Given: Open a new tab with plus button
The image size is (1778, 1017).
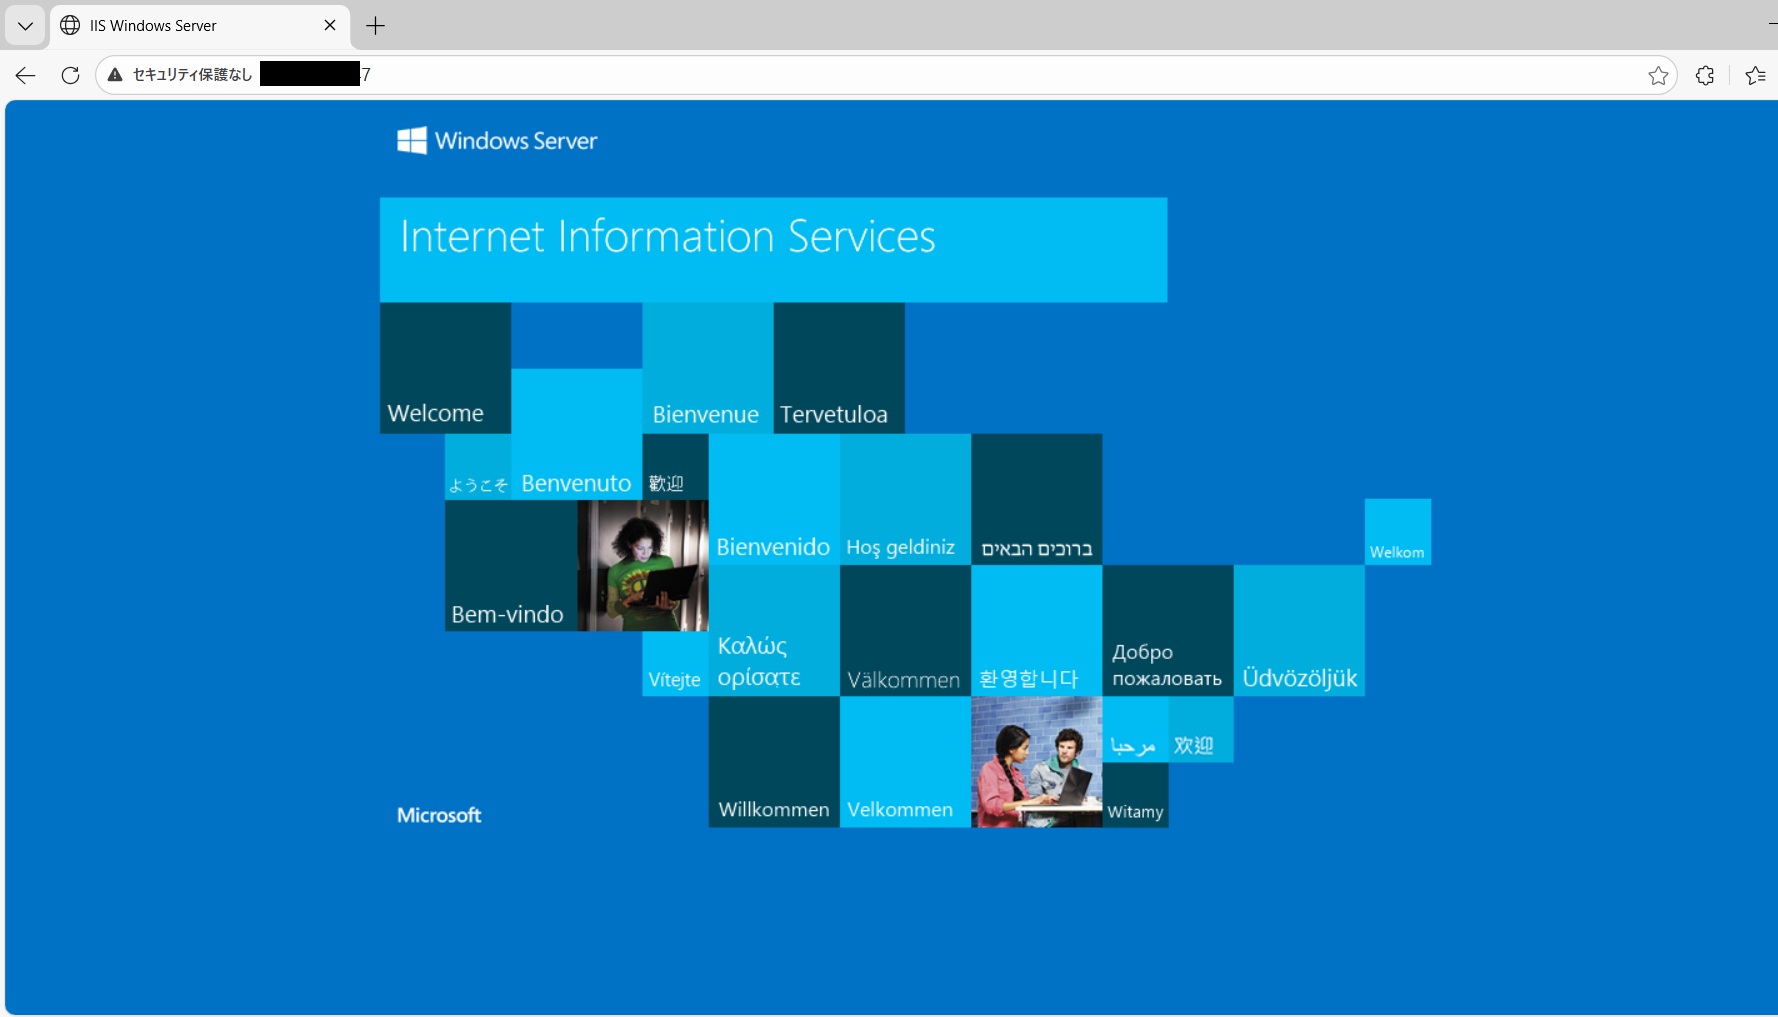Looking at the screenshot, I should tap(375, 26).
